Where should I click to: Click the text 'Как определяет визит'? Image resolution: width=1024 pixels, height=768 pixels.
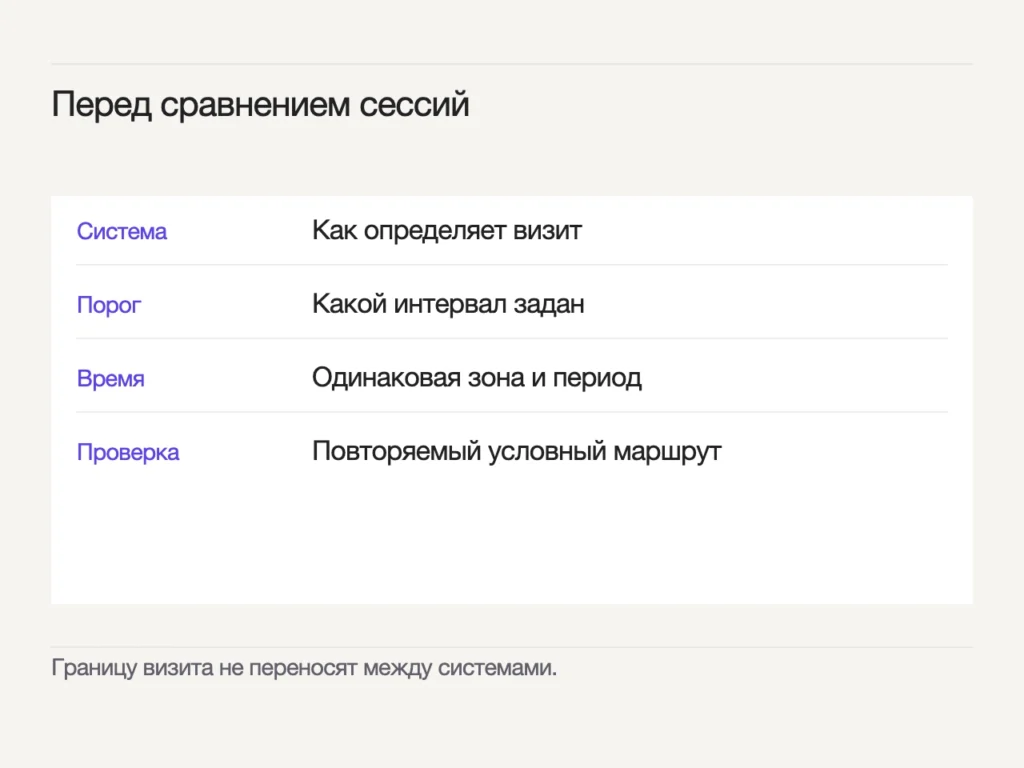point(447,231)
